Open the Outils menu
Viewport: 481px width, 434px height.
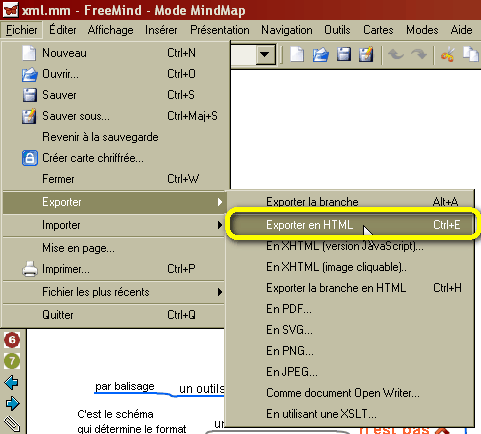click(337, 30)
